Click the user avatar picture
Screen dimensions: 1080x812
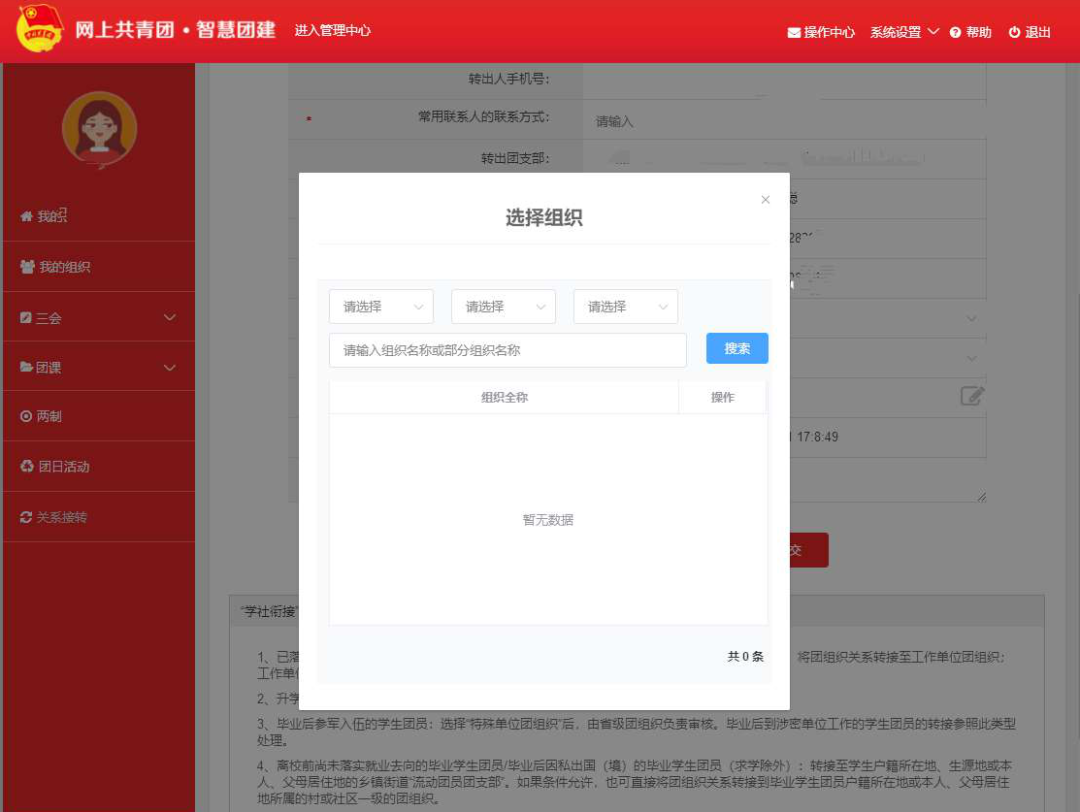99,130
